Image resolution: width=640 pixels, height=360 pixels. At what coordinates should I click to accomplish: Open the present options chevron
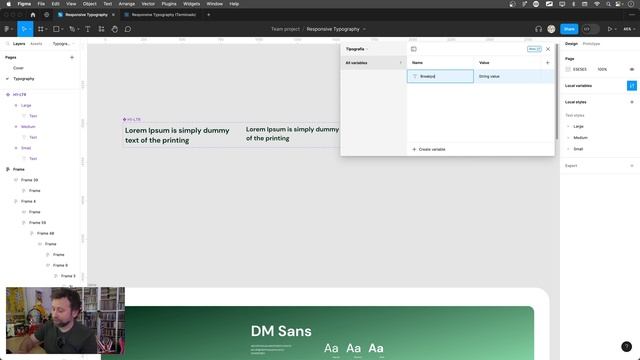616,29
